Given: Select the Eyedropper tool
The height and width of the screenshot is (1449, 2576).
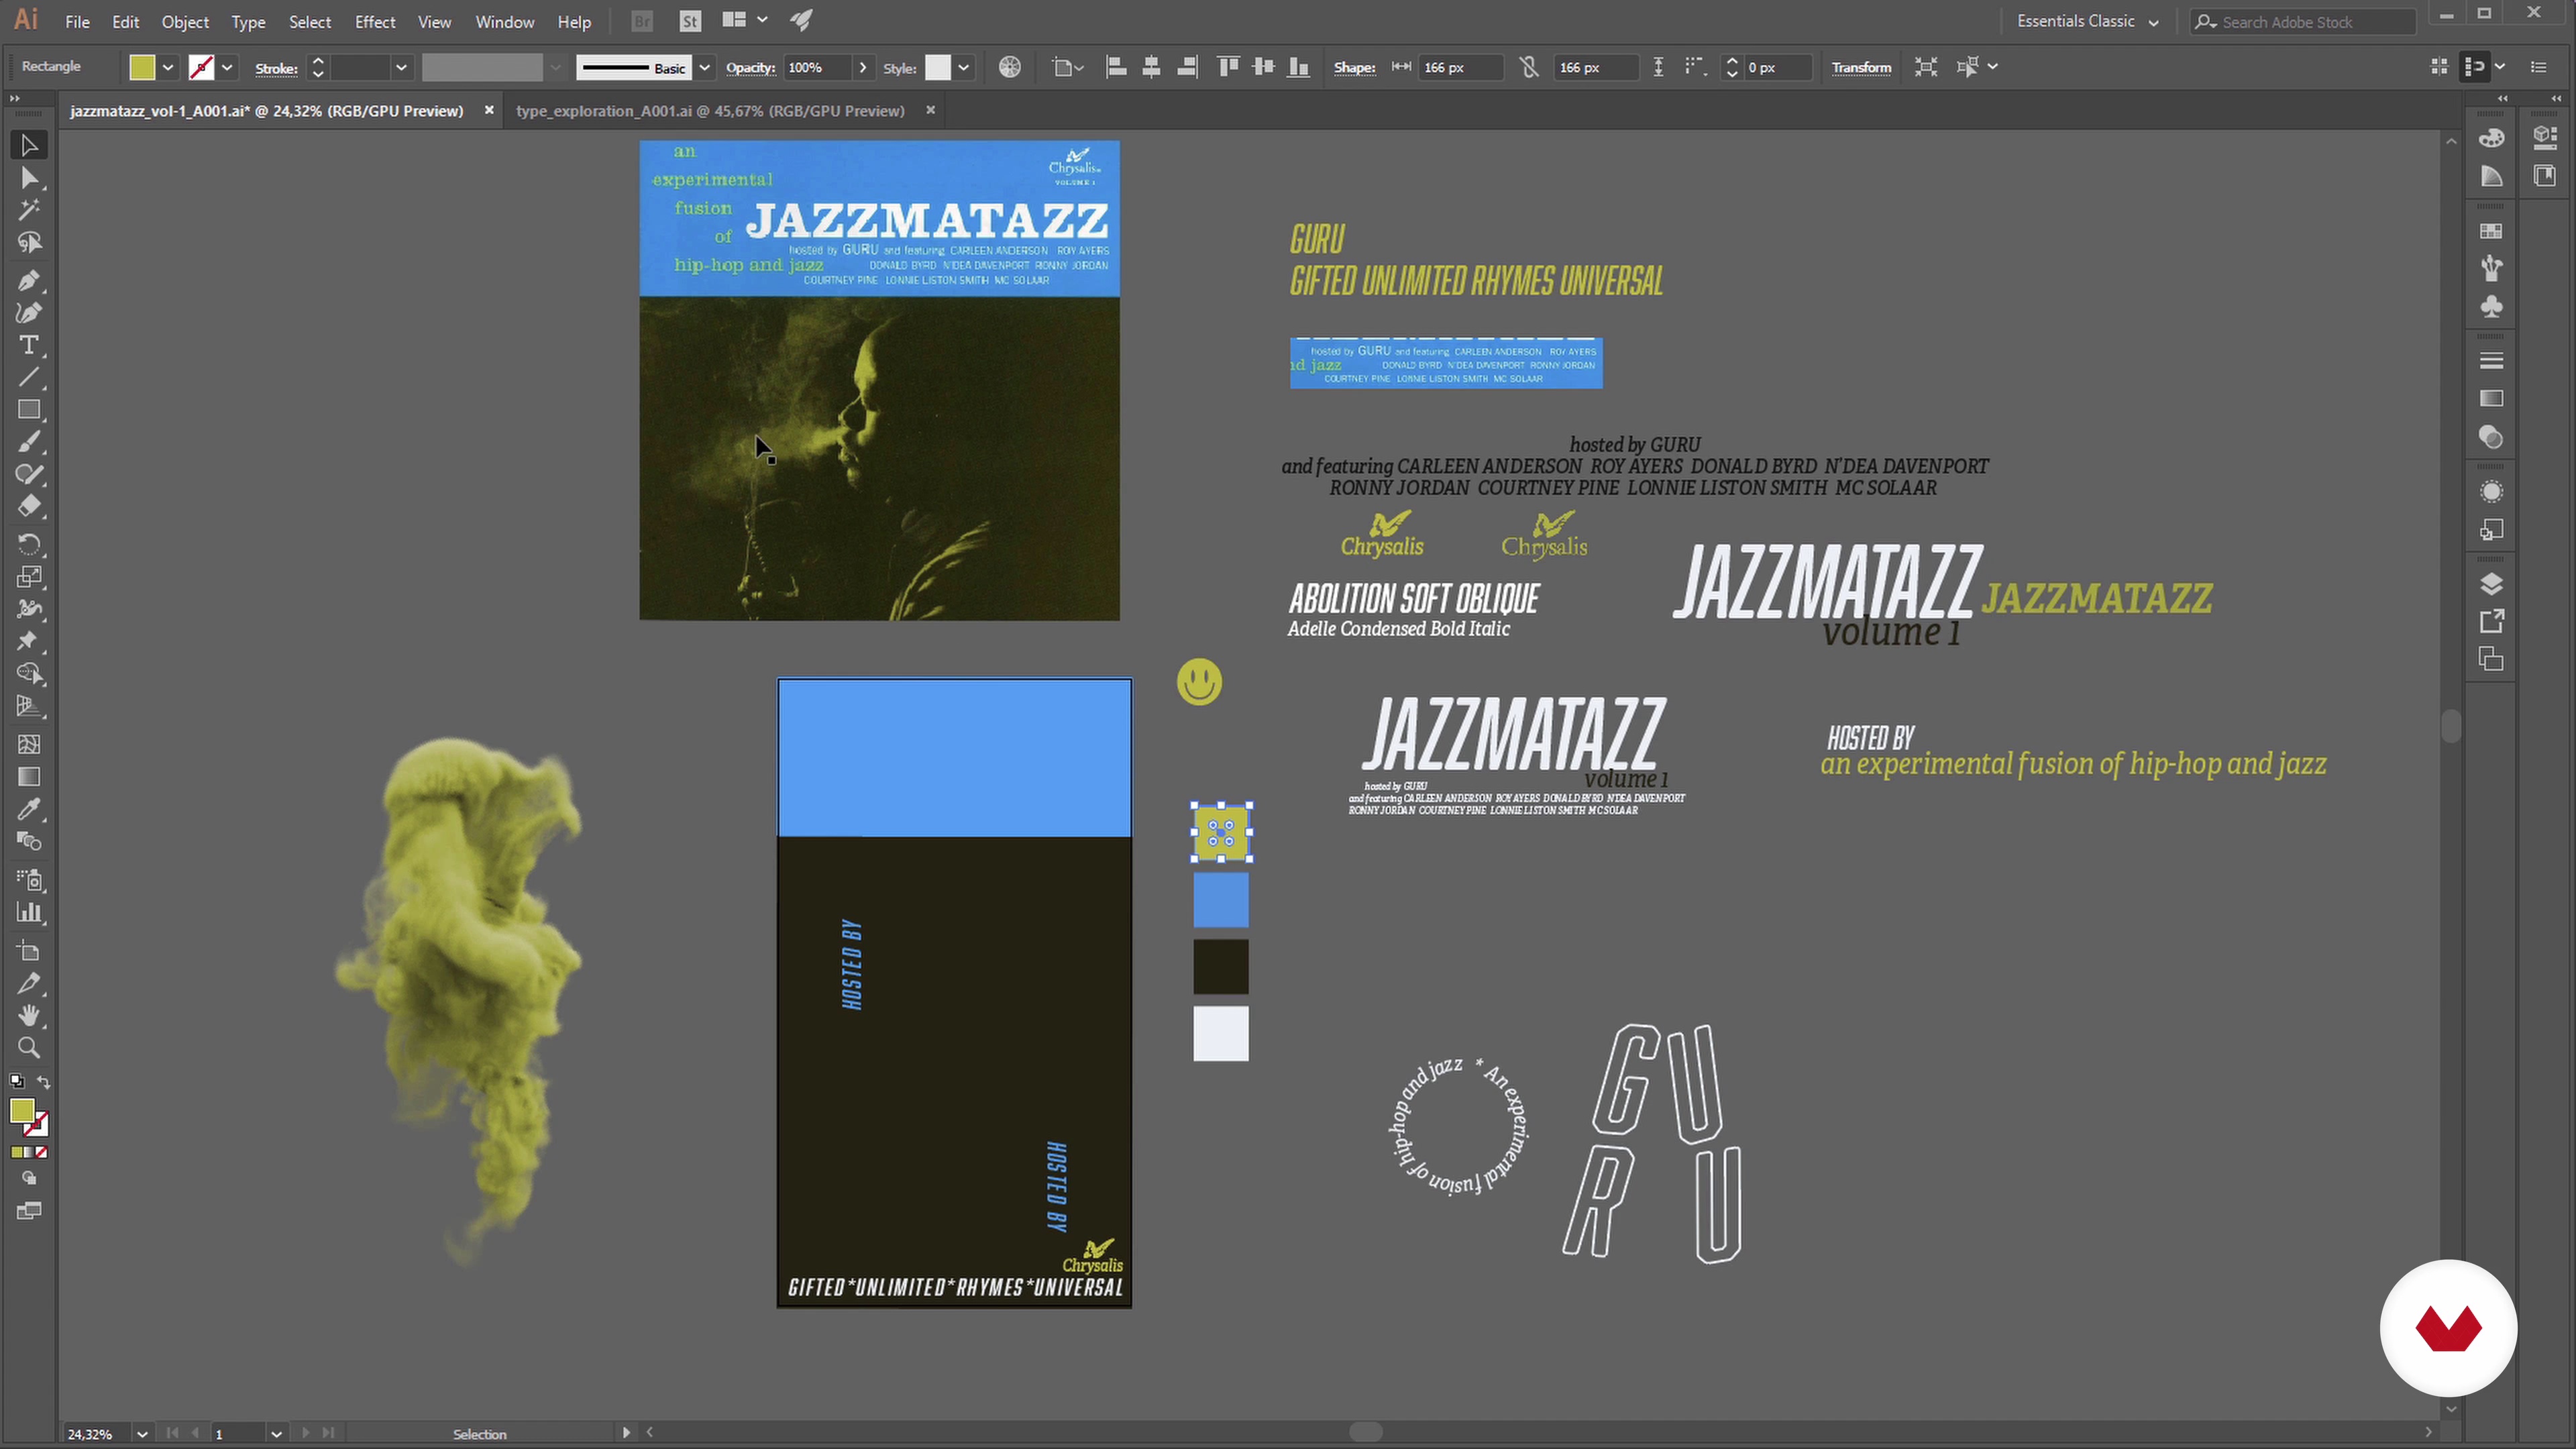Looking at the screenshot, I should [x=29, y=809].
